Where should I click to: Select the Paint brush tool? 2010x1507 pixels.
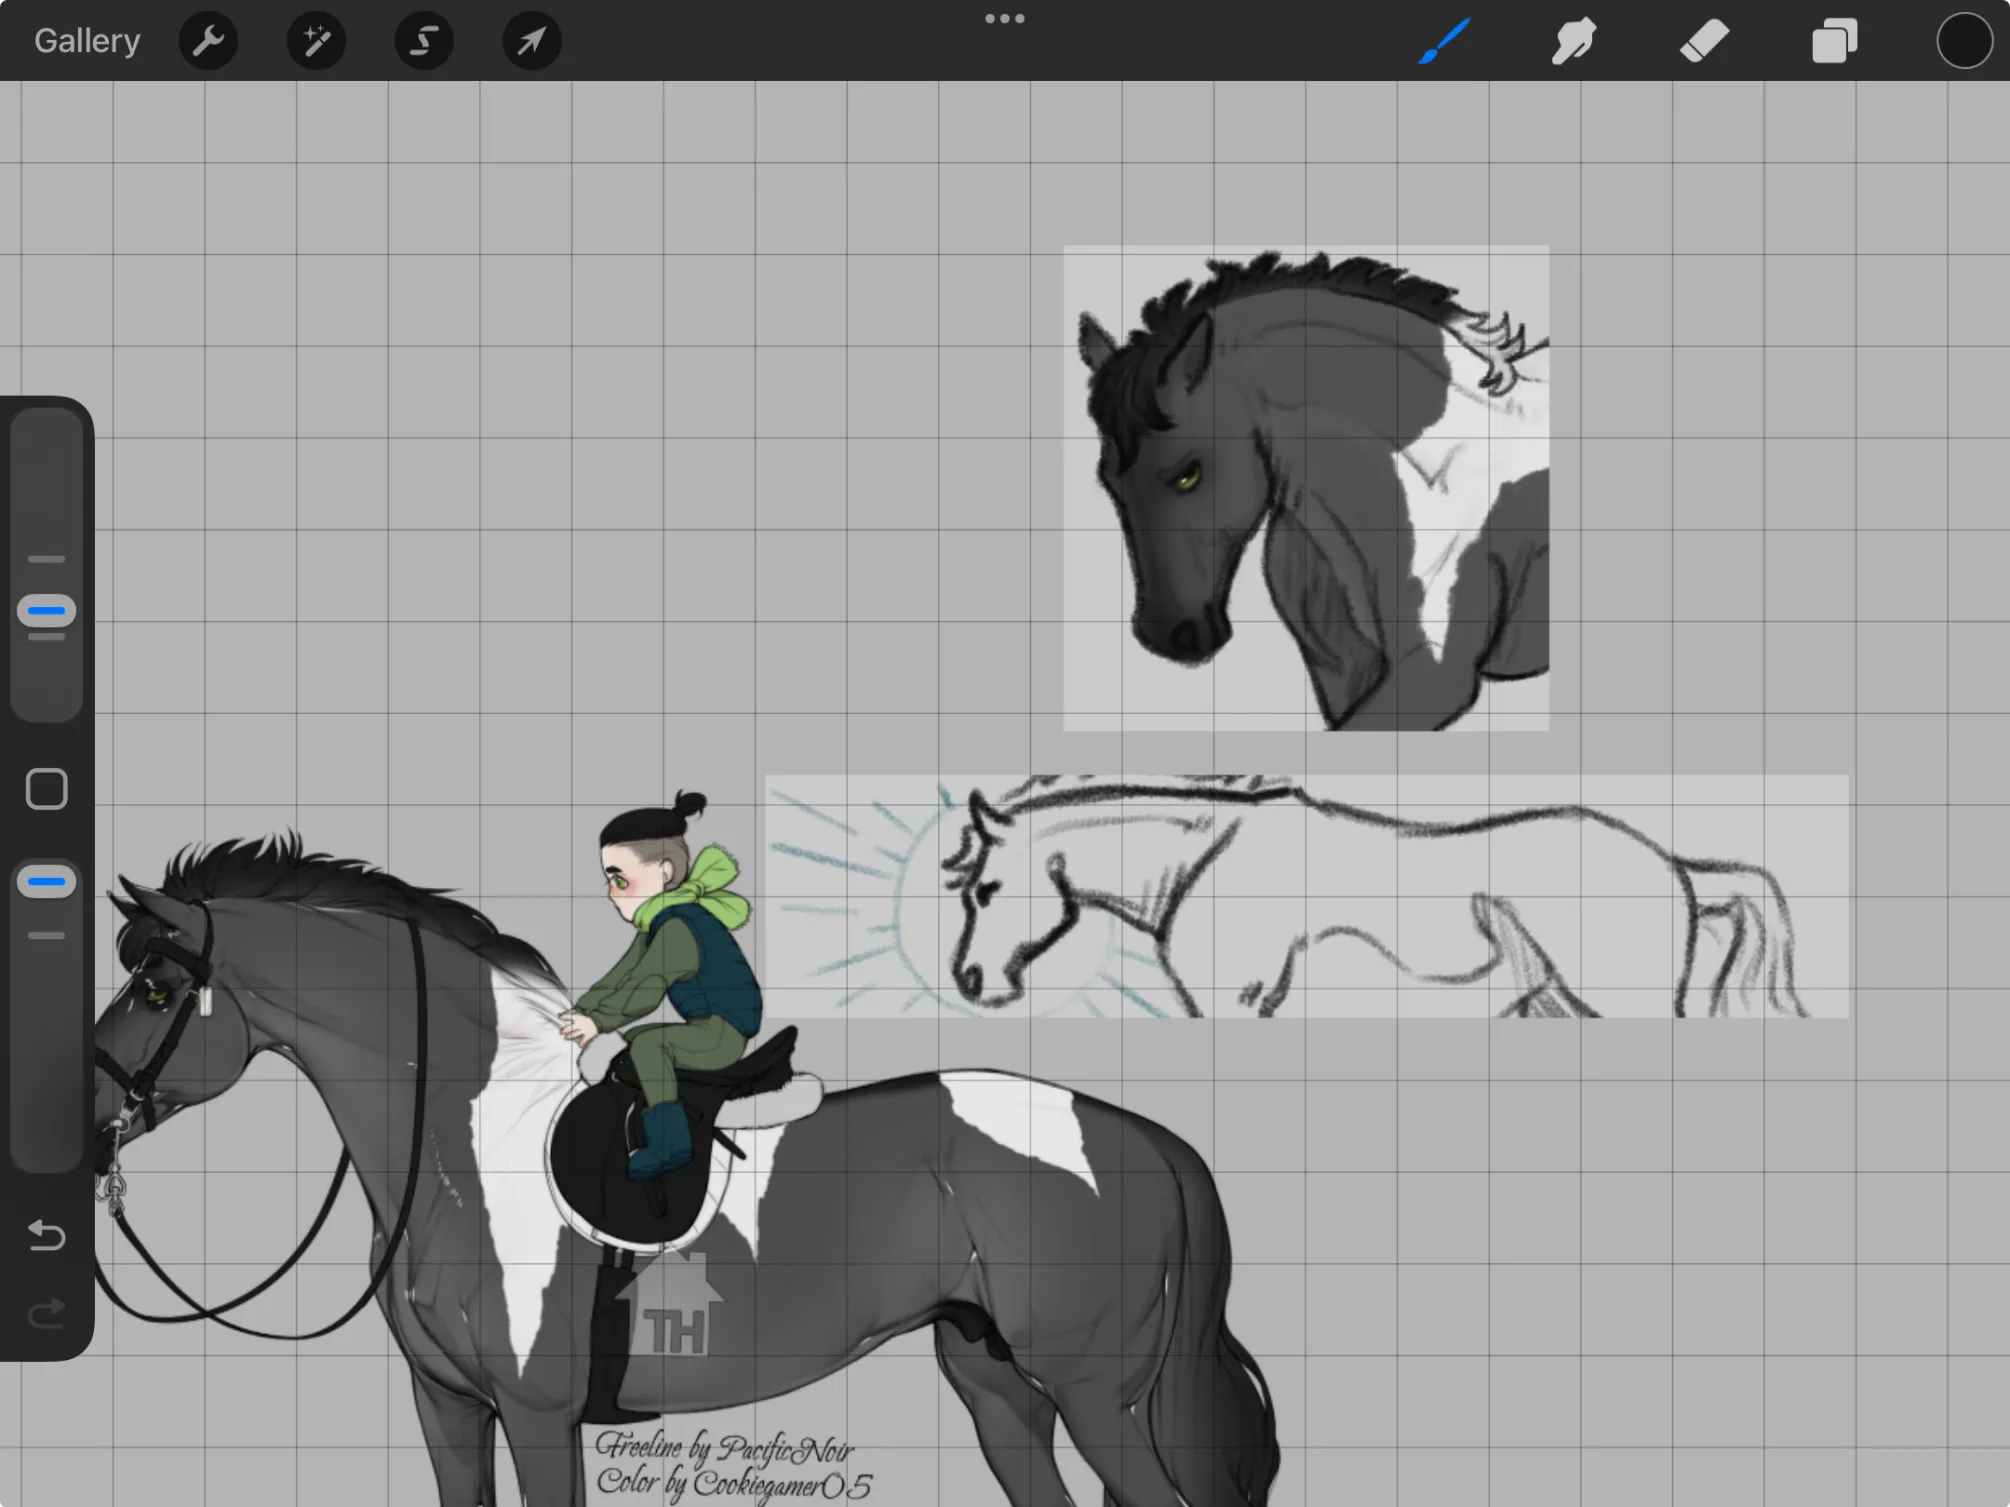click(x=1444, y=41)
